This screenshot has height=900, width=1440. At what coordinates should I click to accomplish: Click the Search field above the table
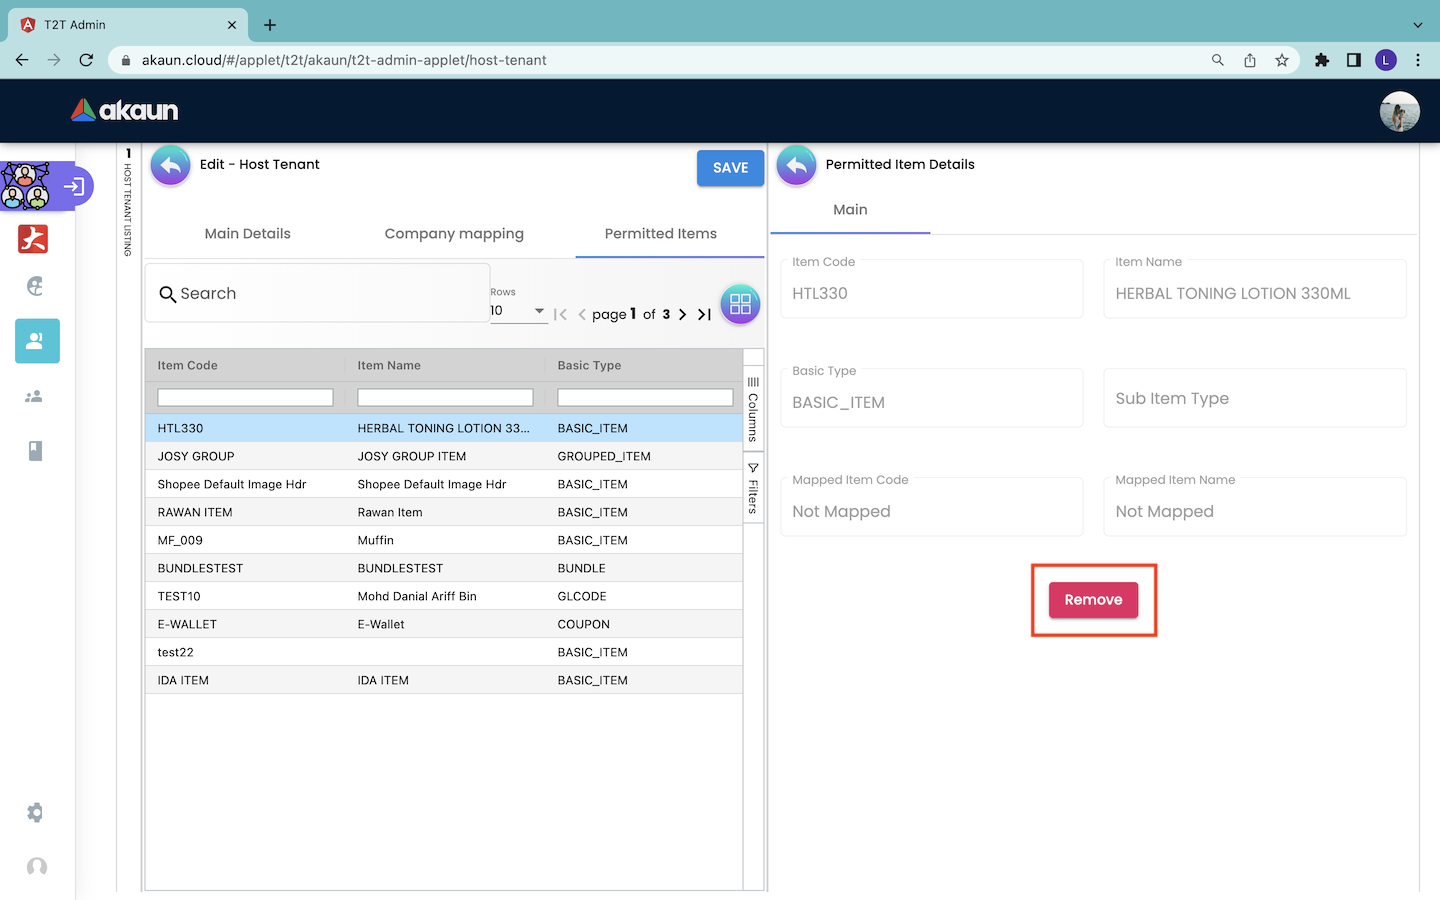coord(320,294)
